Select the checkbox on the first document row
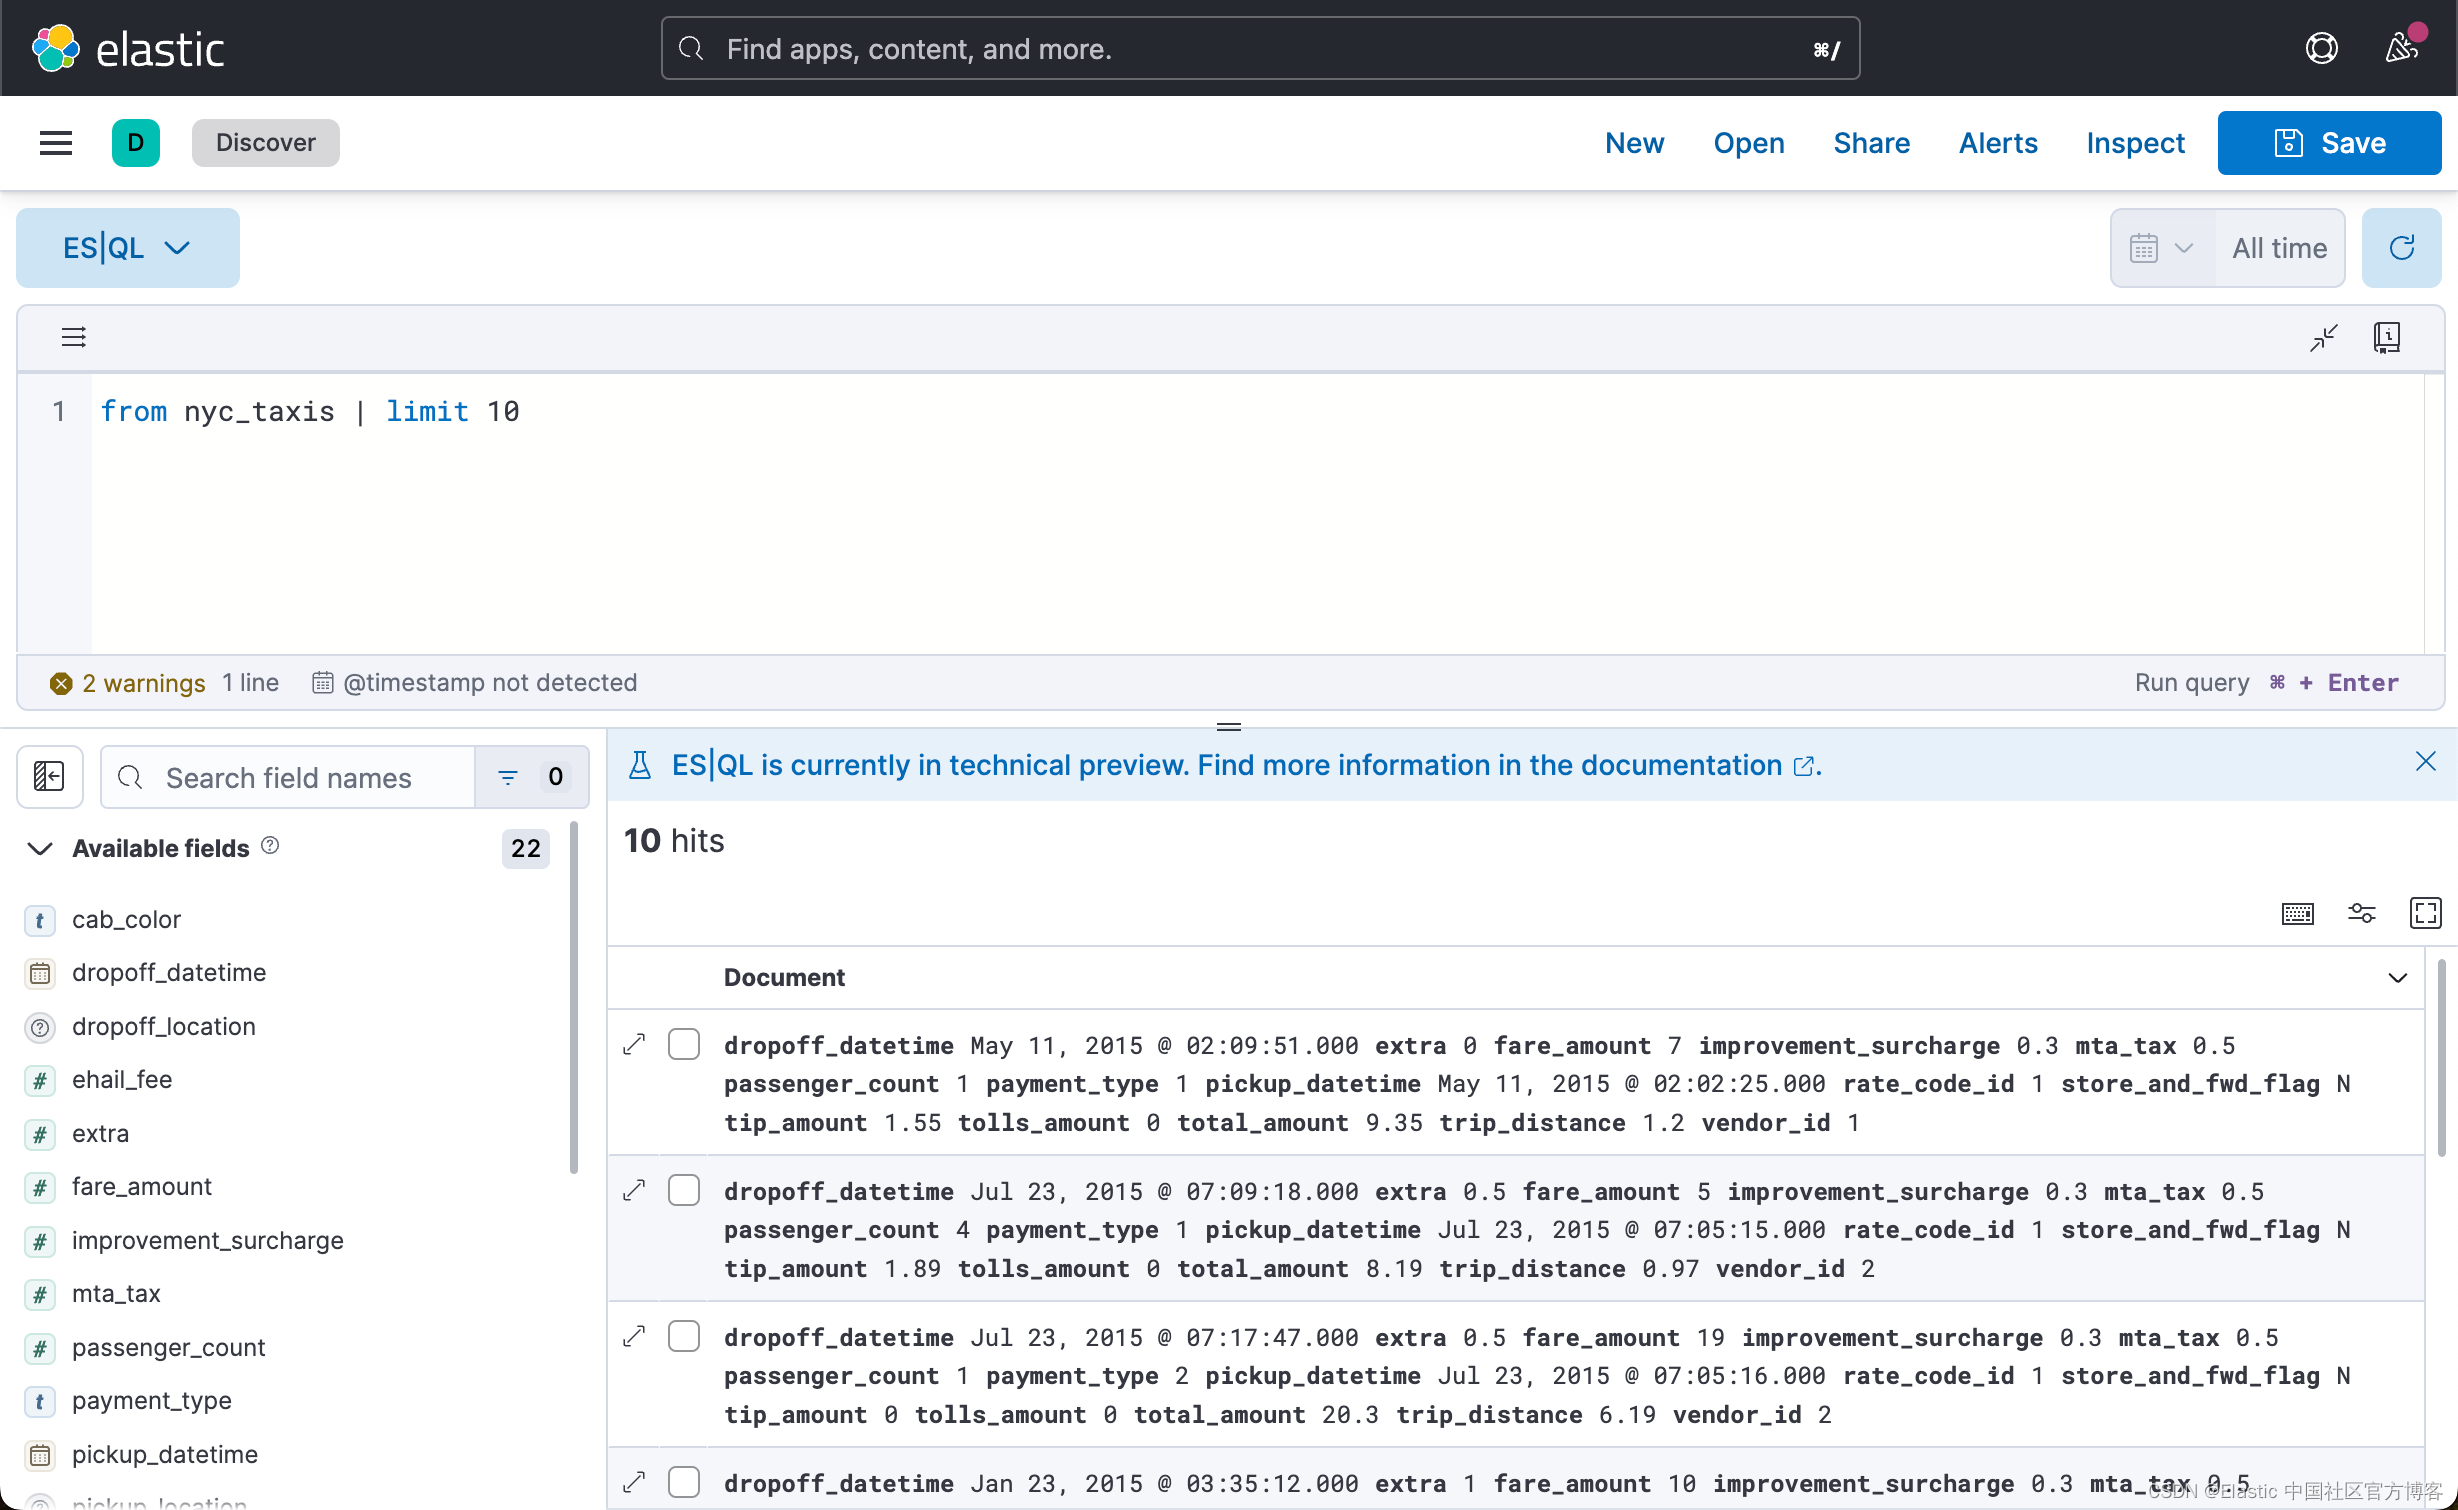Screen dimensions: 2458x1510 pyautogui.click(x=684, y=1043)
